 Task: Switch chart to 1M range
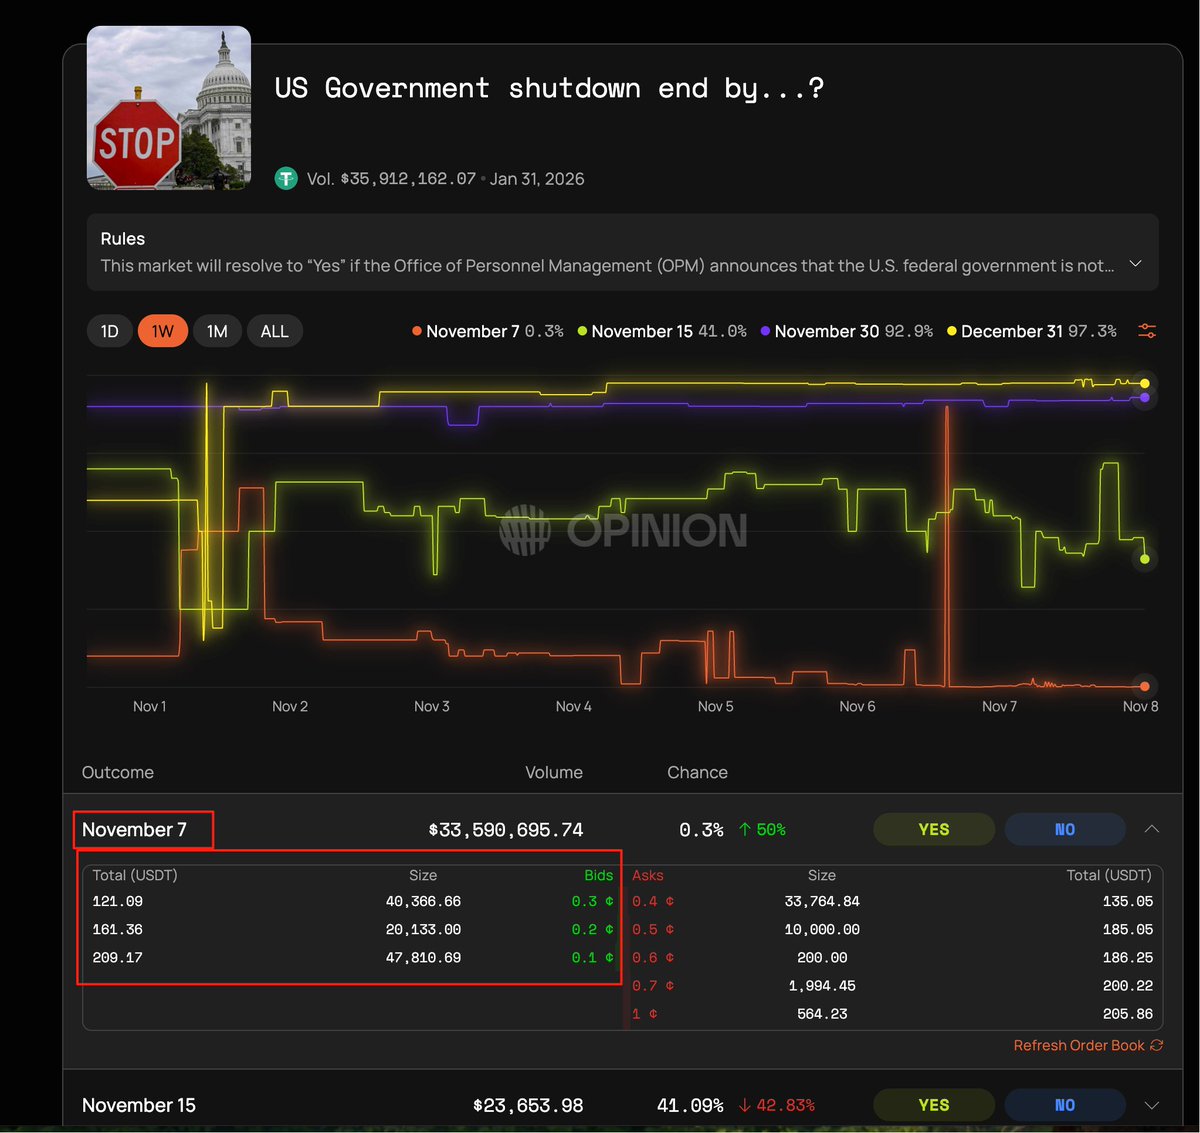[x=217, y=331]
